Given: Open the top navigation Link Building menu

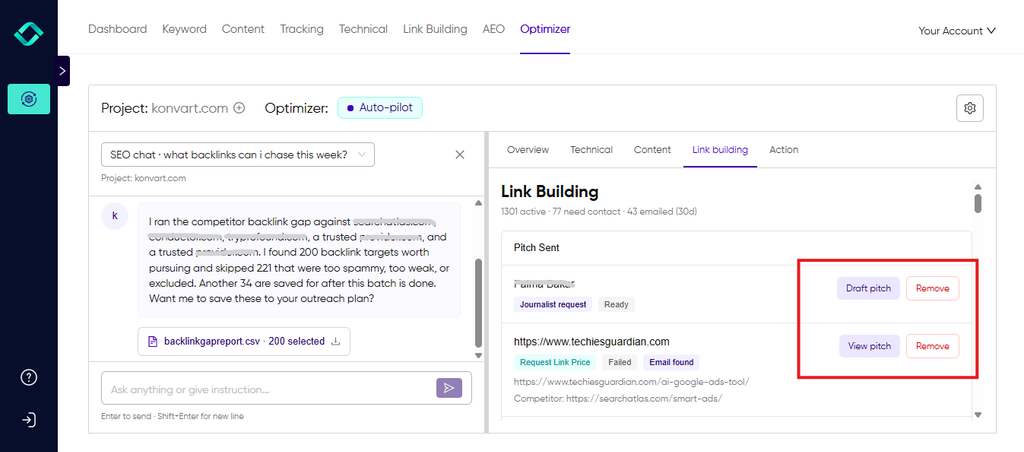Looking at the screenshot, I should click(x=435, y=29).
